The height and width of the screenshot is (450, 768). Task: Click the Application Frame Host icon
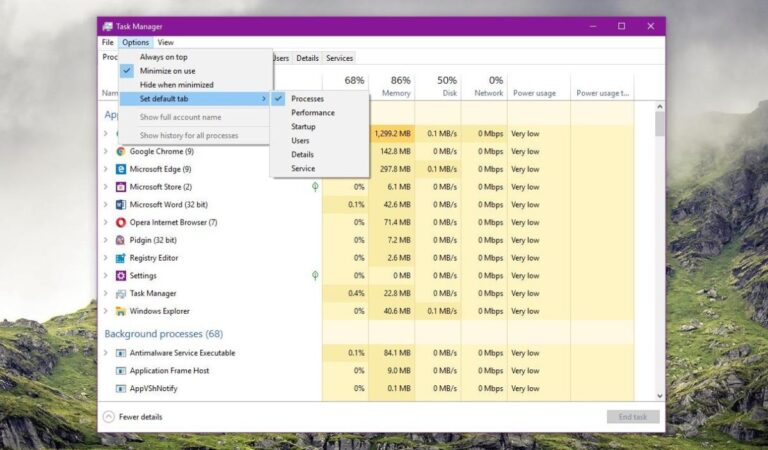click(x=120, y=371)
